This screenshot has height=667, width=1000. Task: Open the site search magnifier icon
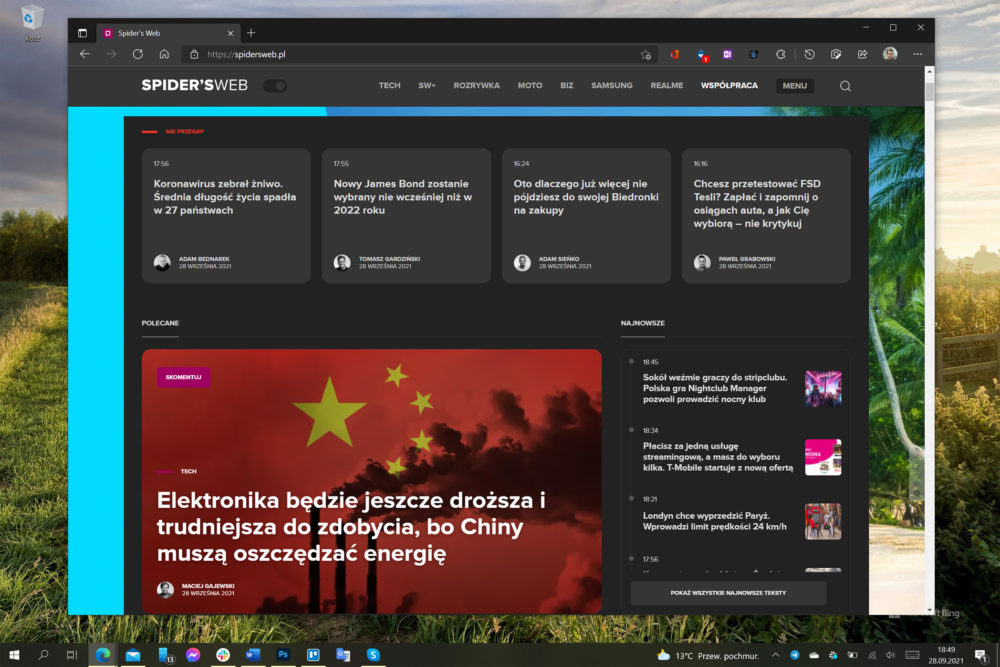pos(845,85)
